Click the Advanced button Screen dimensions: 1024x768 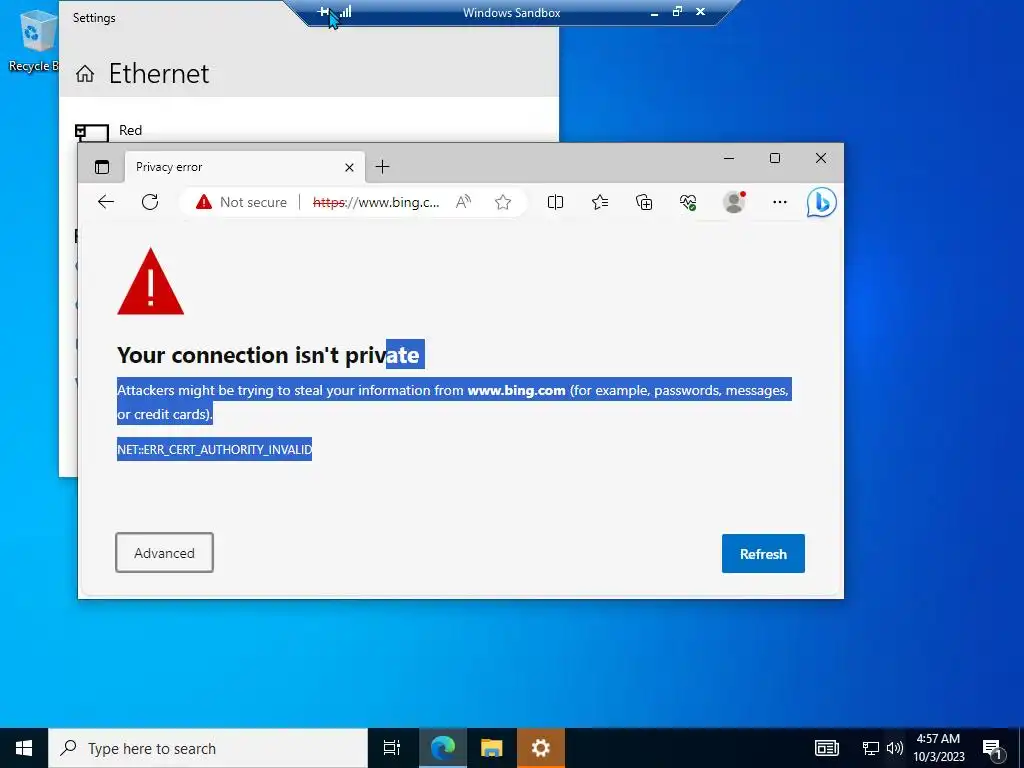[165, 552]
